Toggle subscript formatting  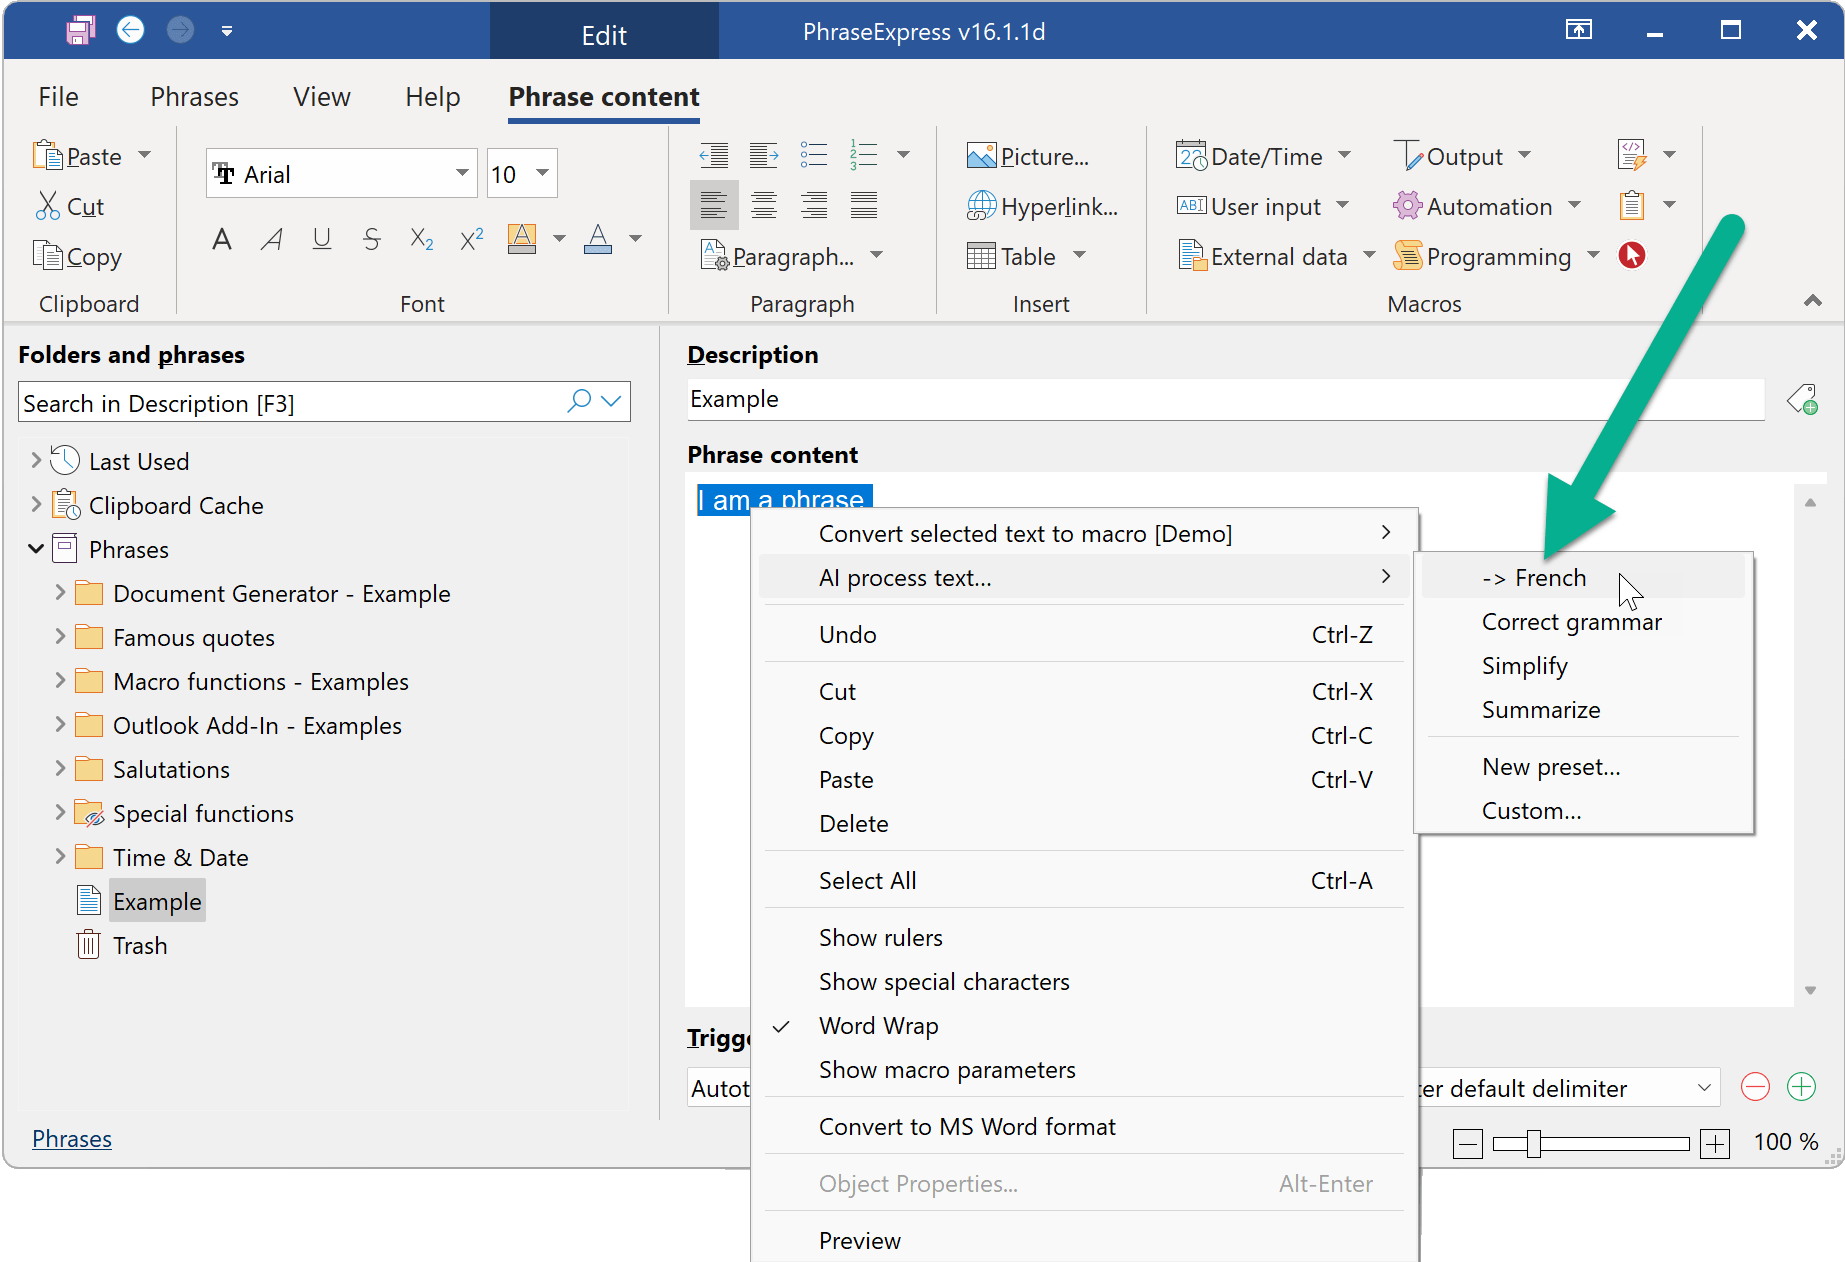pyautogui.click(x=421, y=239)
